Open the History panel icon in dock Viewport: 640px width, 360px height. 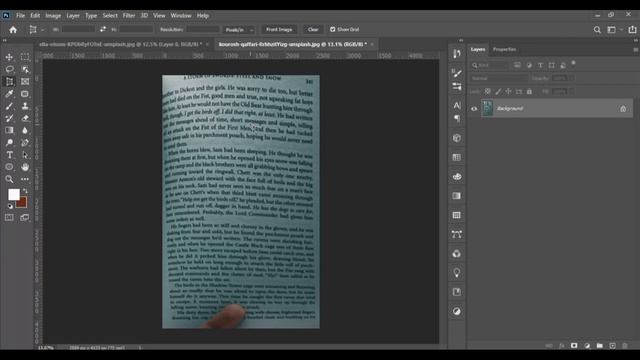457,54
